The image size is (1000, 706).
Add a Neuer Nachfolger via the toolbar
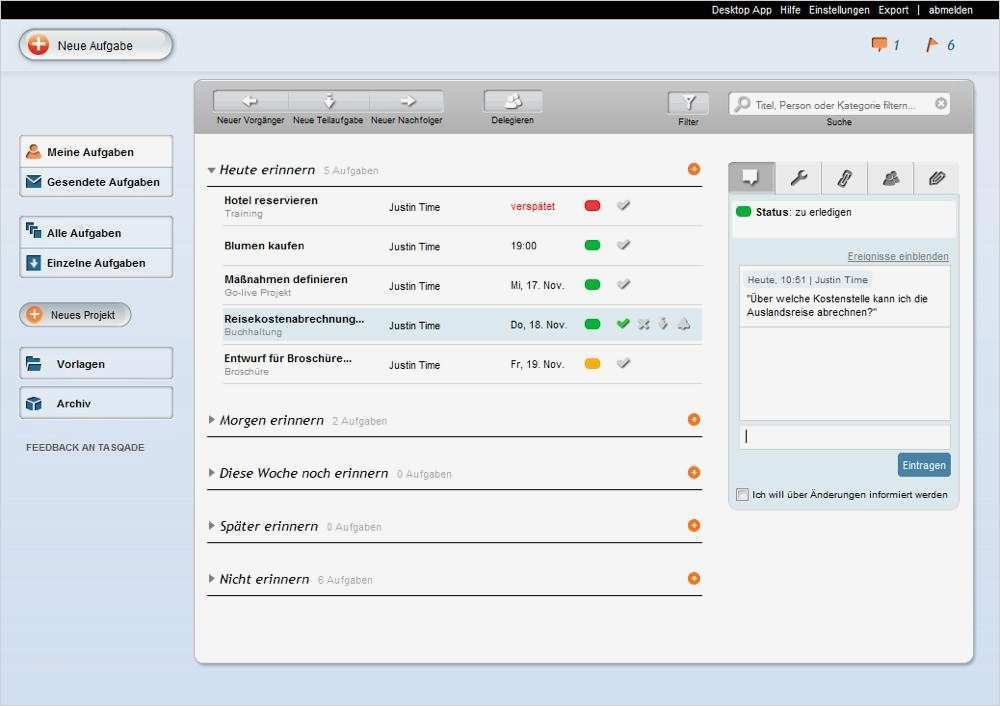(x=407, y=101)
